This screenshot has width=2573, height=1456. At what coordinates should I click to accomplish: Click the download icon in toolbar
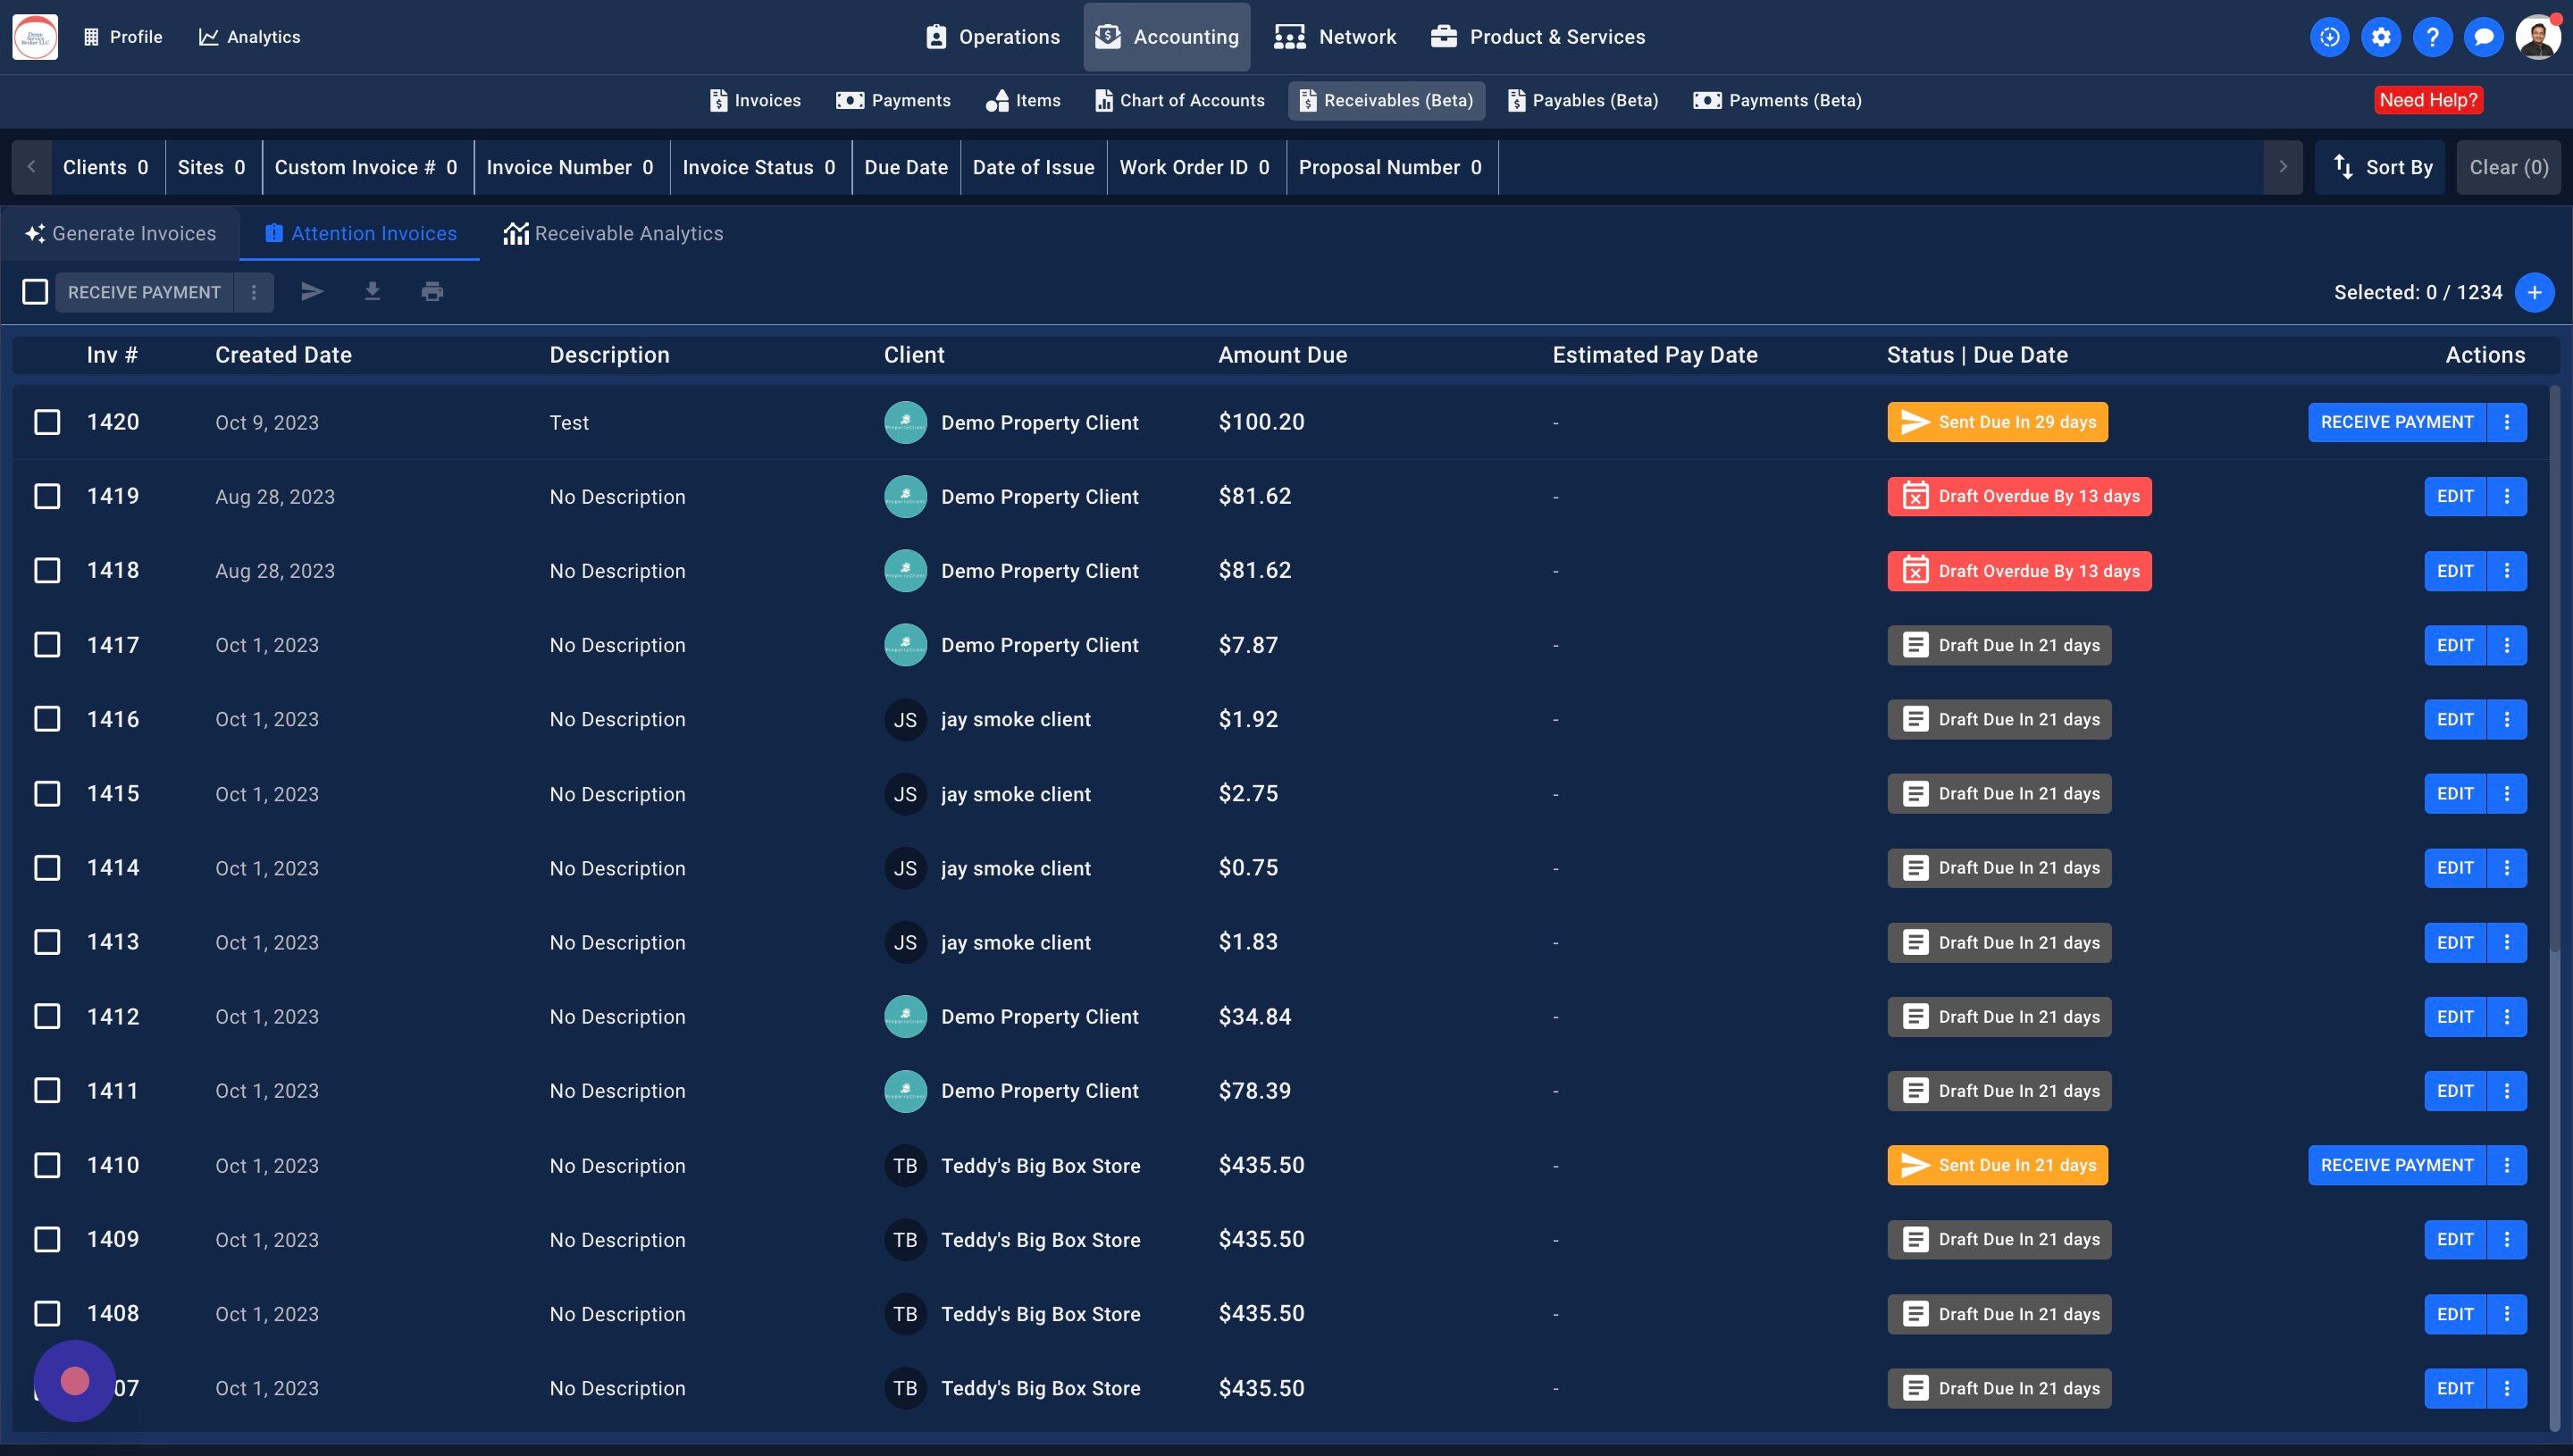click(x=372, y=292)
